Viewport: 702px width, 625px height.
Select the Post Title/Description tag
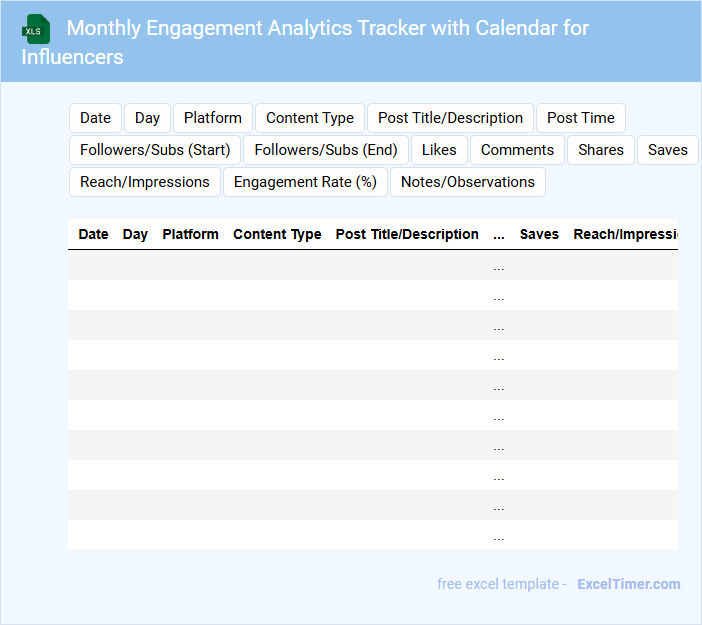[x=450, y=118]
